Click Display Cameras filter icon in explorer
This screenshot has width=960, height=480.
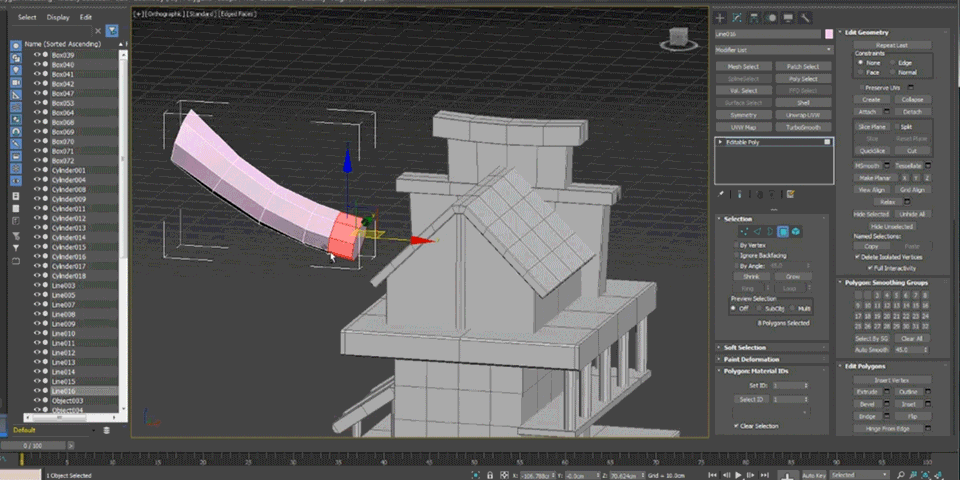(x=16, y=82)
